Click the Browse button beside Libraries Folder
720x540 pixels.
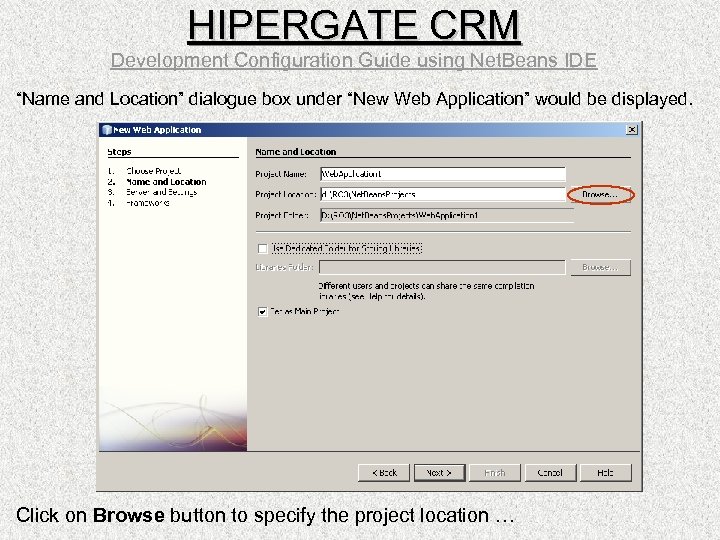pyautogui.click(x=600, y=267)
